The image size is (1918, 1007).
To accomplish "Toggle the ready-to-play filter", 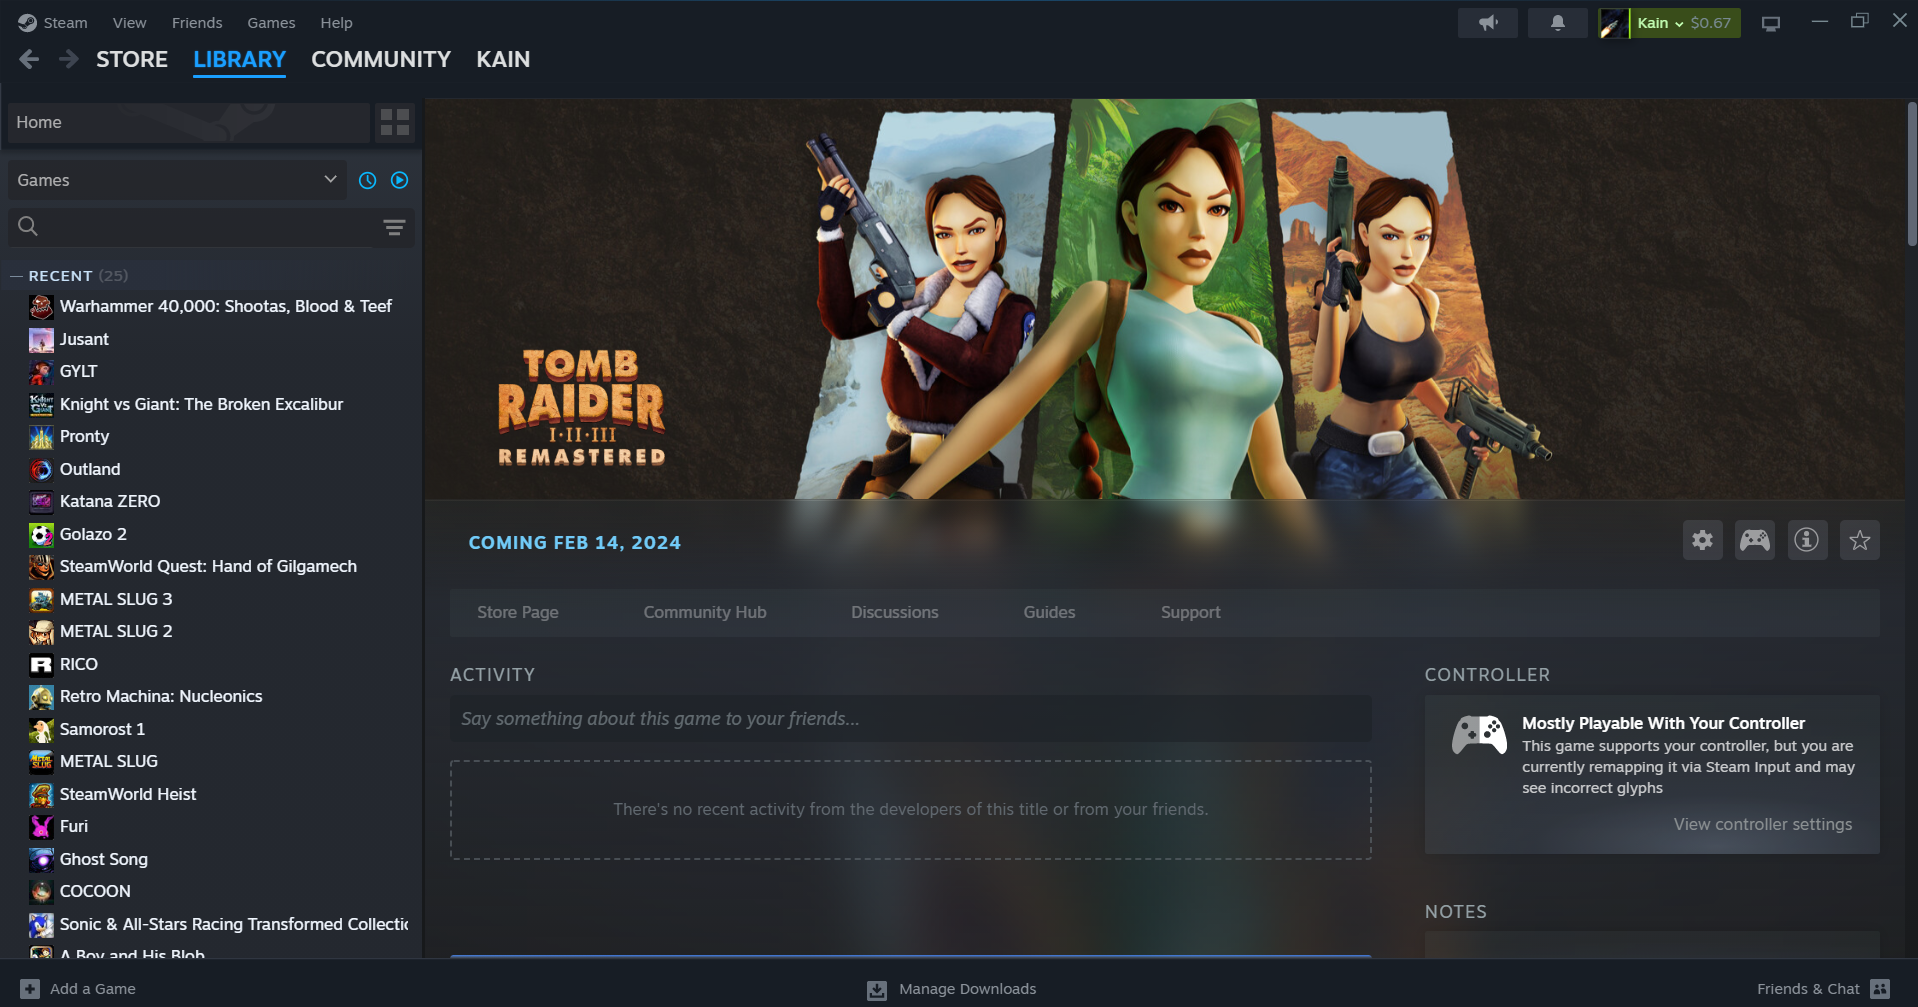I will [400, 180].
